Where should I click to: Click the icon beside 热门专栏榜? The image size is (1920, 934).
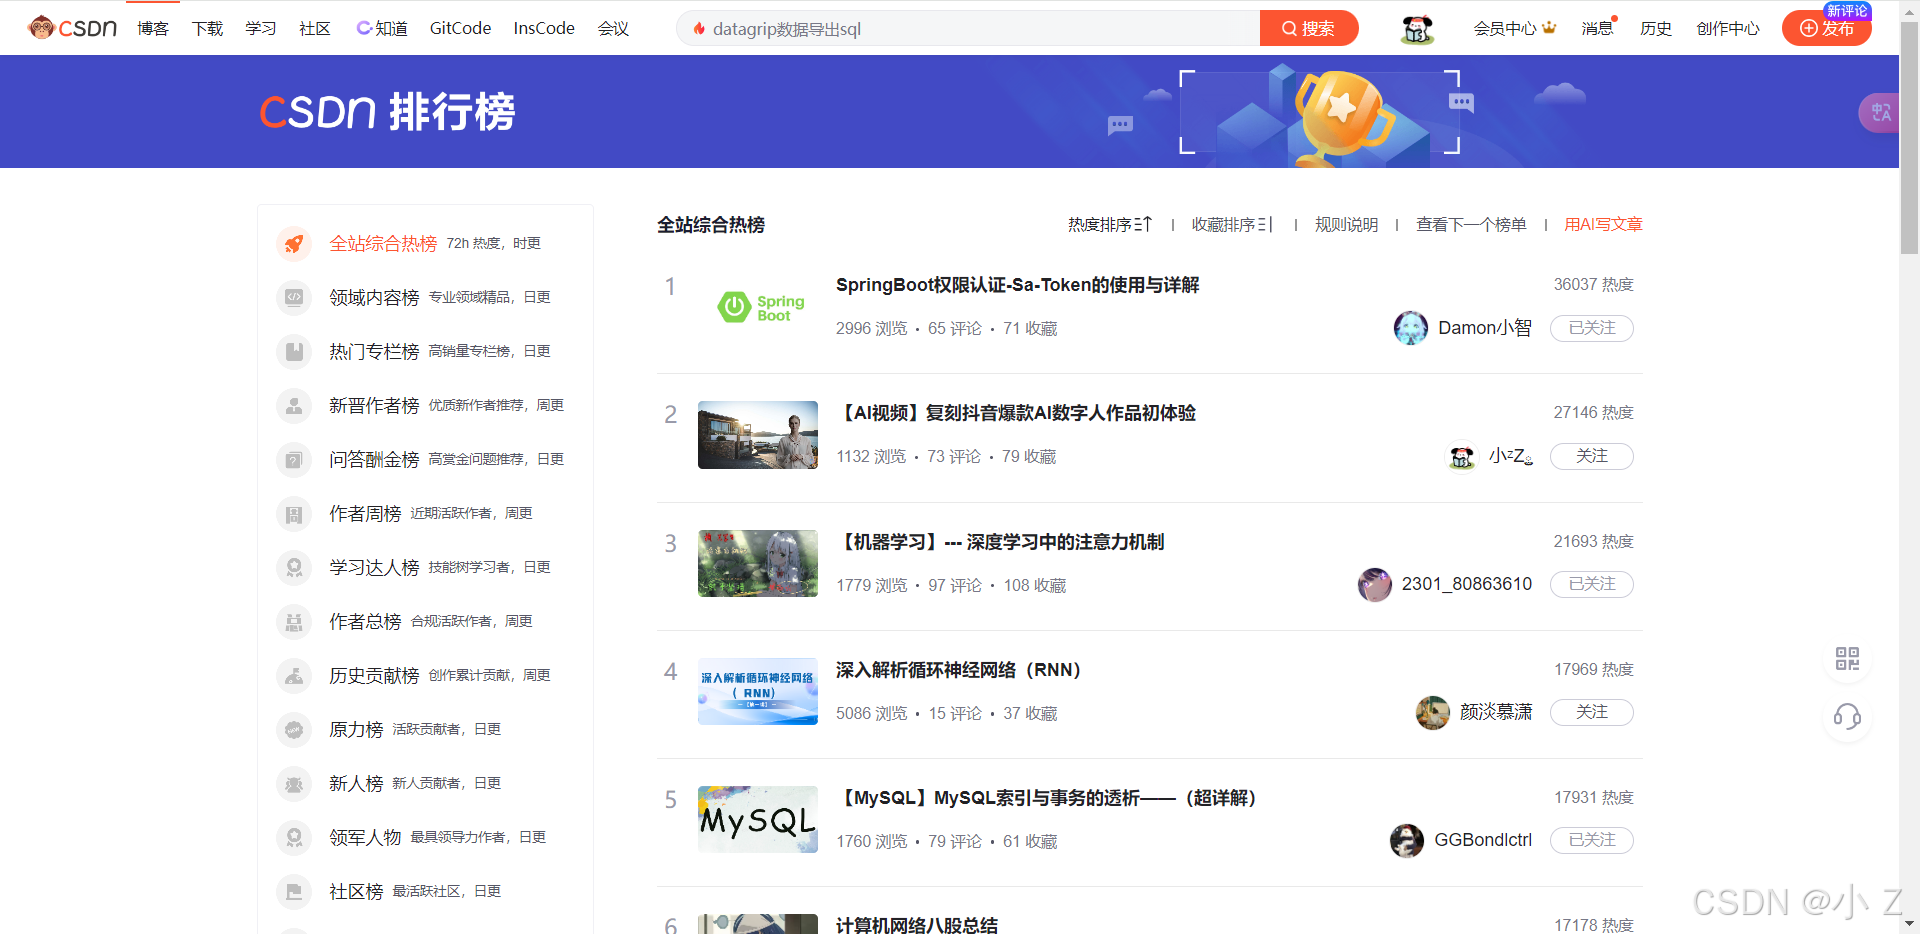[x=294, y=351]
